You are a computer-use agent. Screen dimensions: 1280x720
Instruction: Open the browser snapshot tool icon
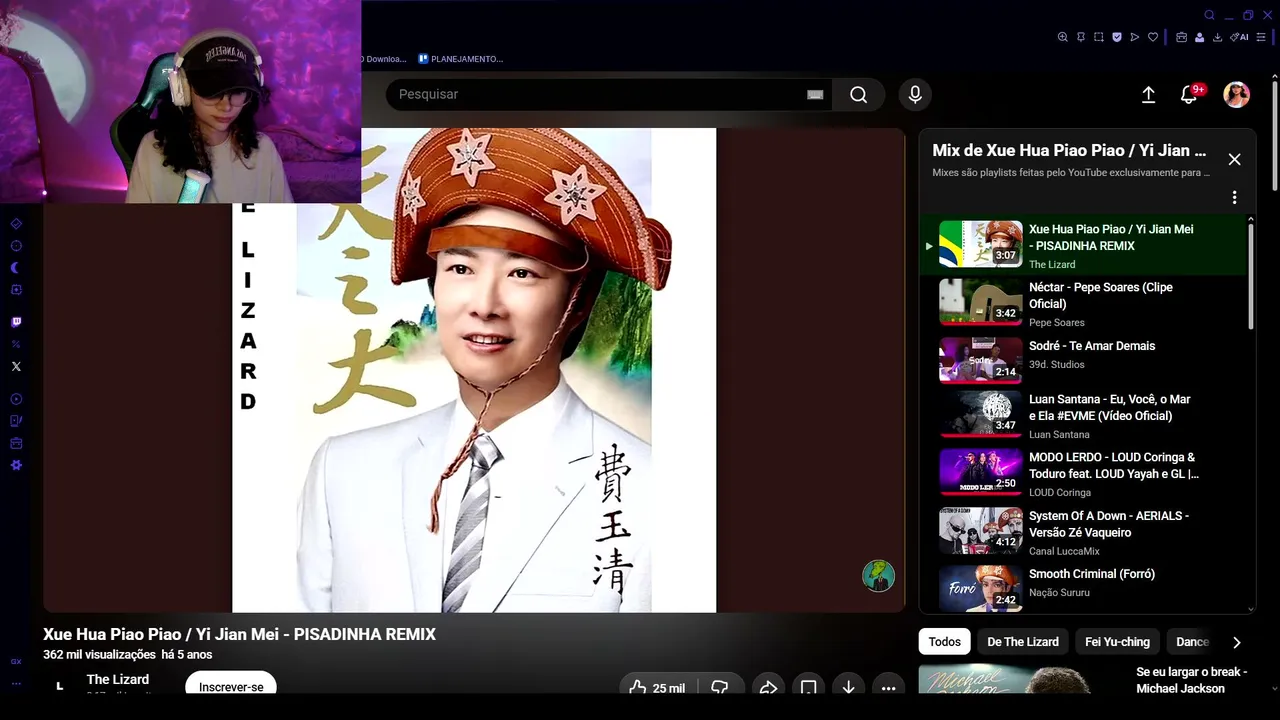coord(1098,37)
